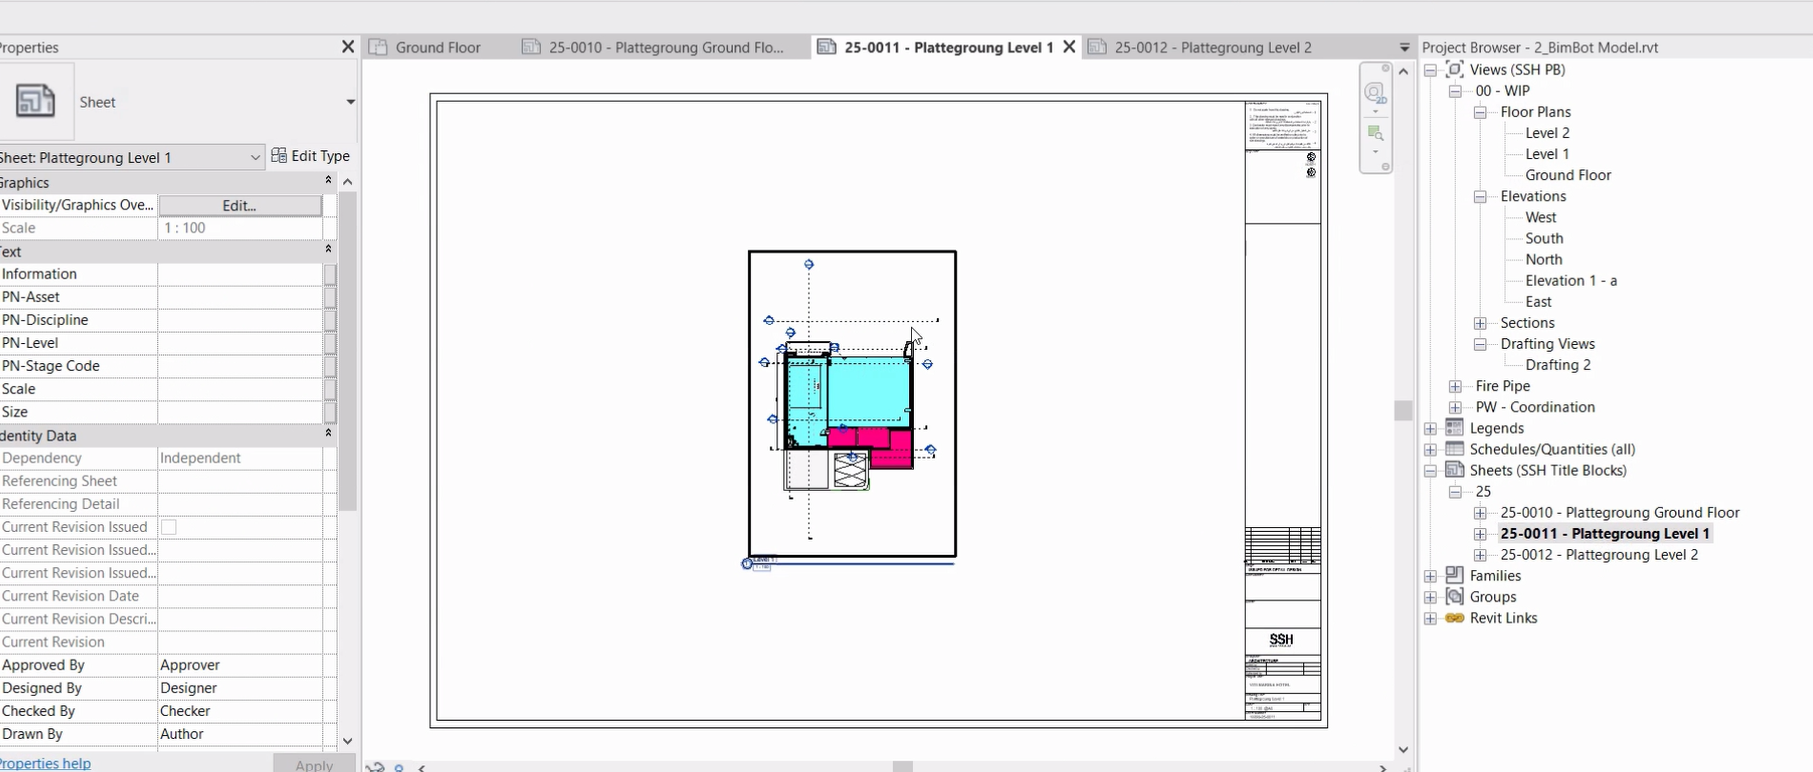Close the 25-0011 Plattegroung Level 1 tab
This screenshot has height=772, width=1813.
[1069, 47]
